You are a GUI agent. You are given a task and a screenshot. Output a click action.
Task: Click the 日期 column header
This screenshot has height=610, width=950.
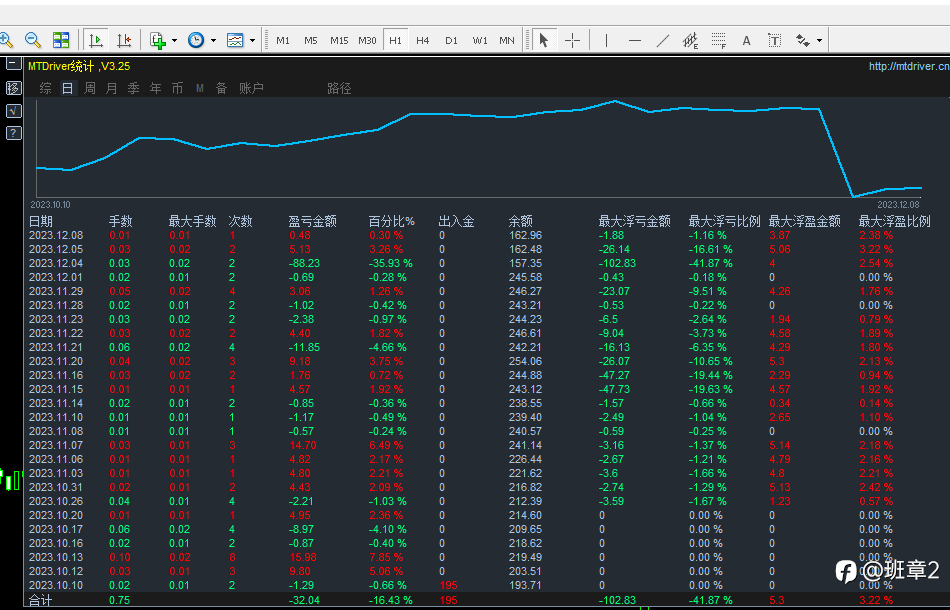tap(41, 221)
